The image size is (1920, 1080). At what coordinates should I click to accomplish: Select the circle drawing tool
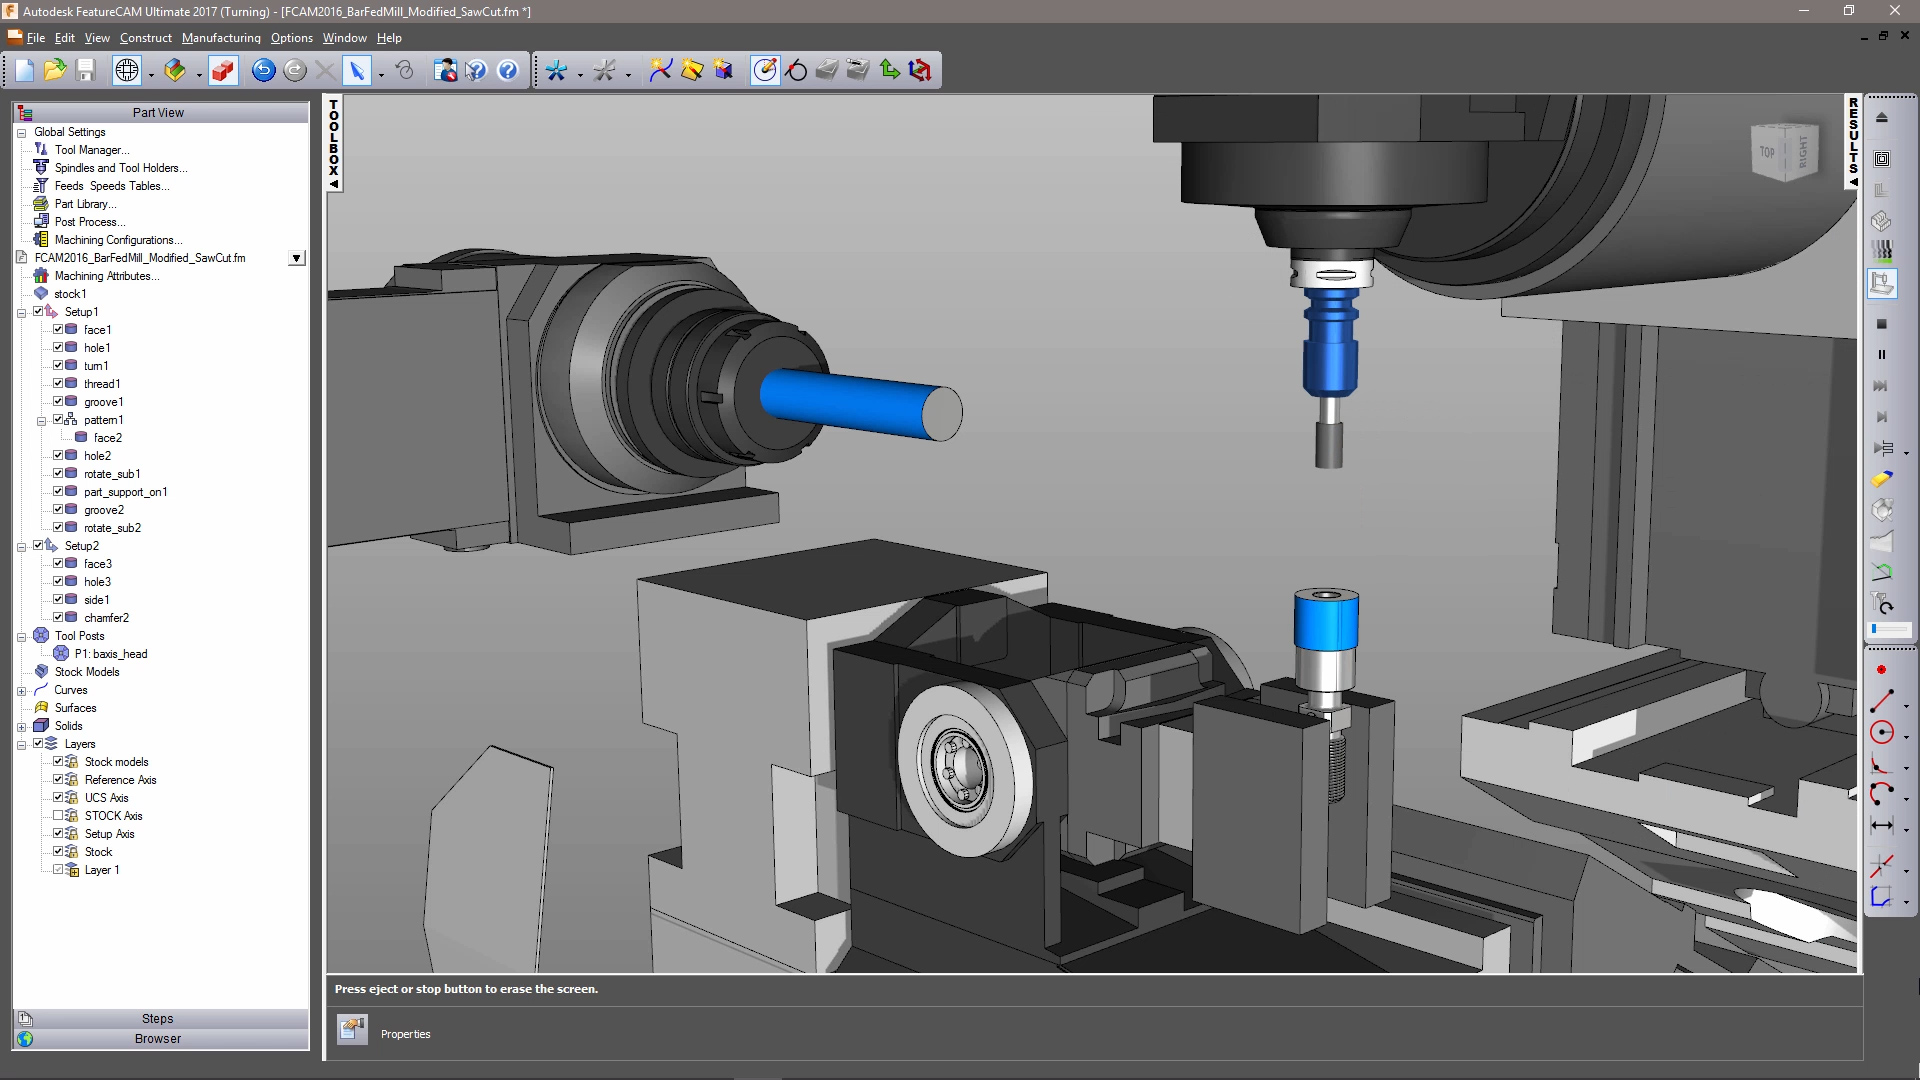(x=1881, y=733)
